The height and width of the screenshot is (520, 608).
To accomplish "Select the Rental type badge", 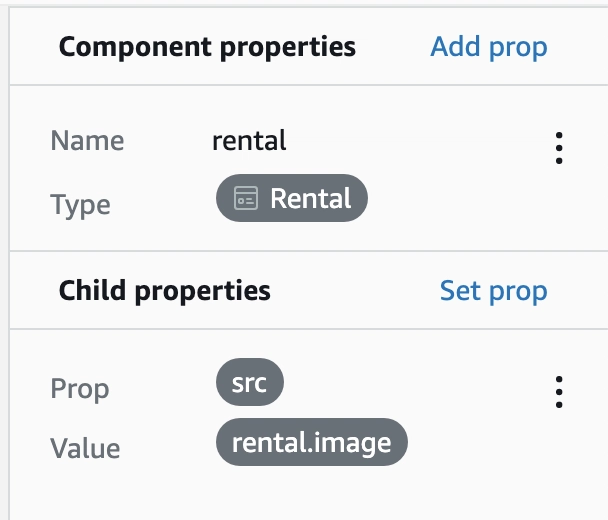I will coord(292,198).
